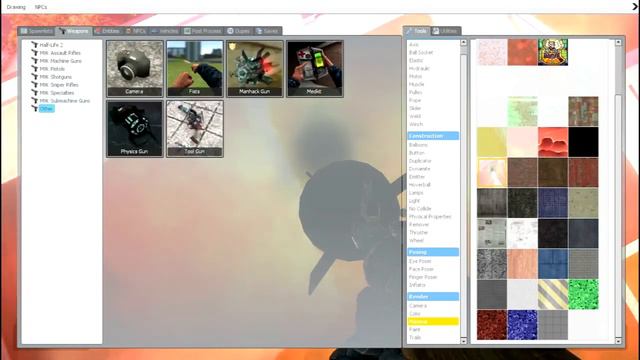Select the Pulley tool
Image resolution: width=640 pixels, height=360 pixels.
pyautogui.click(x=415, y=92)
